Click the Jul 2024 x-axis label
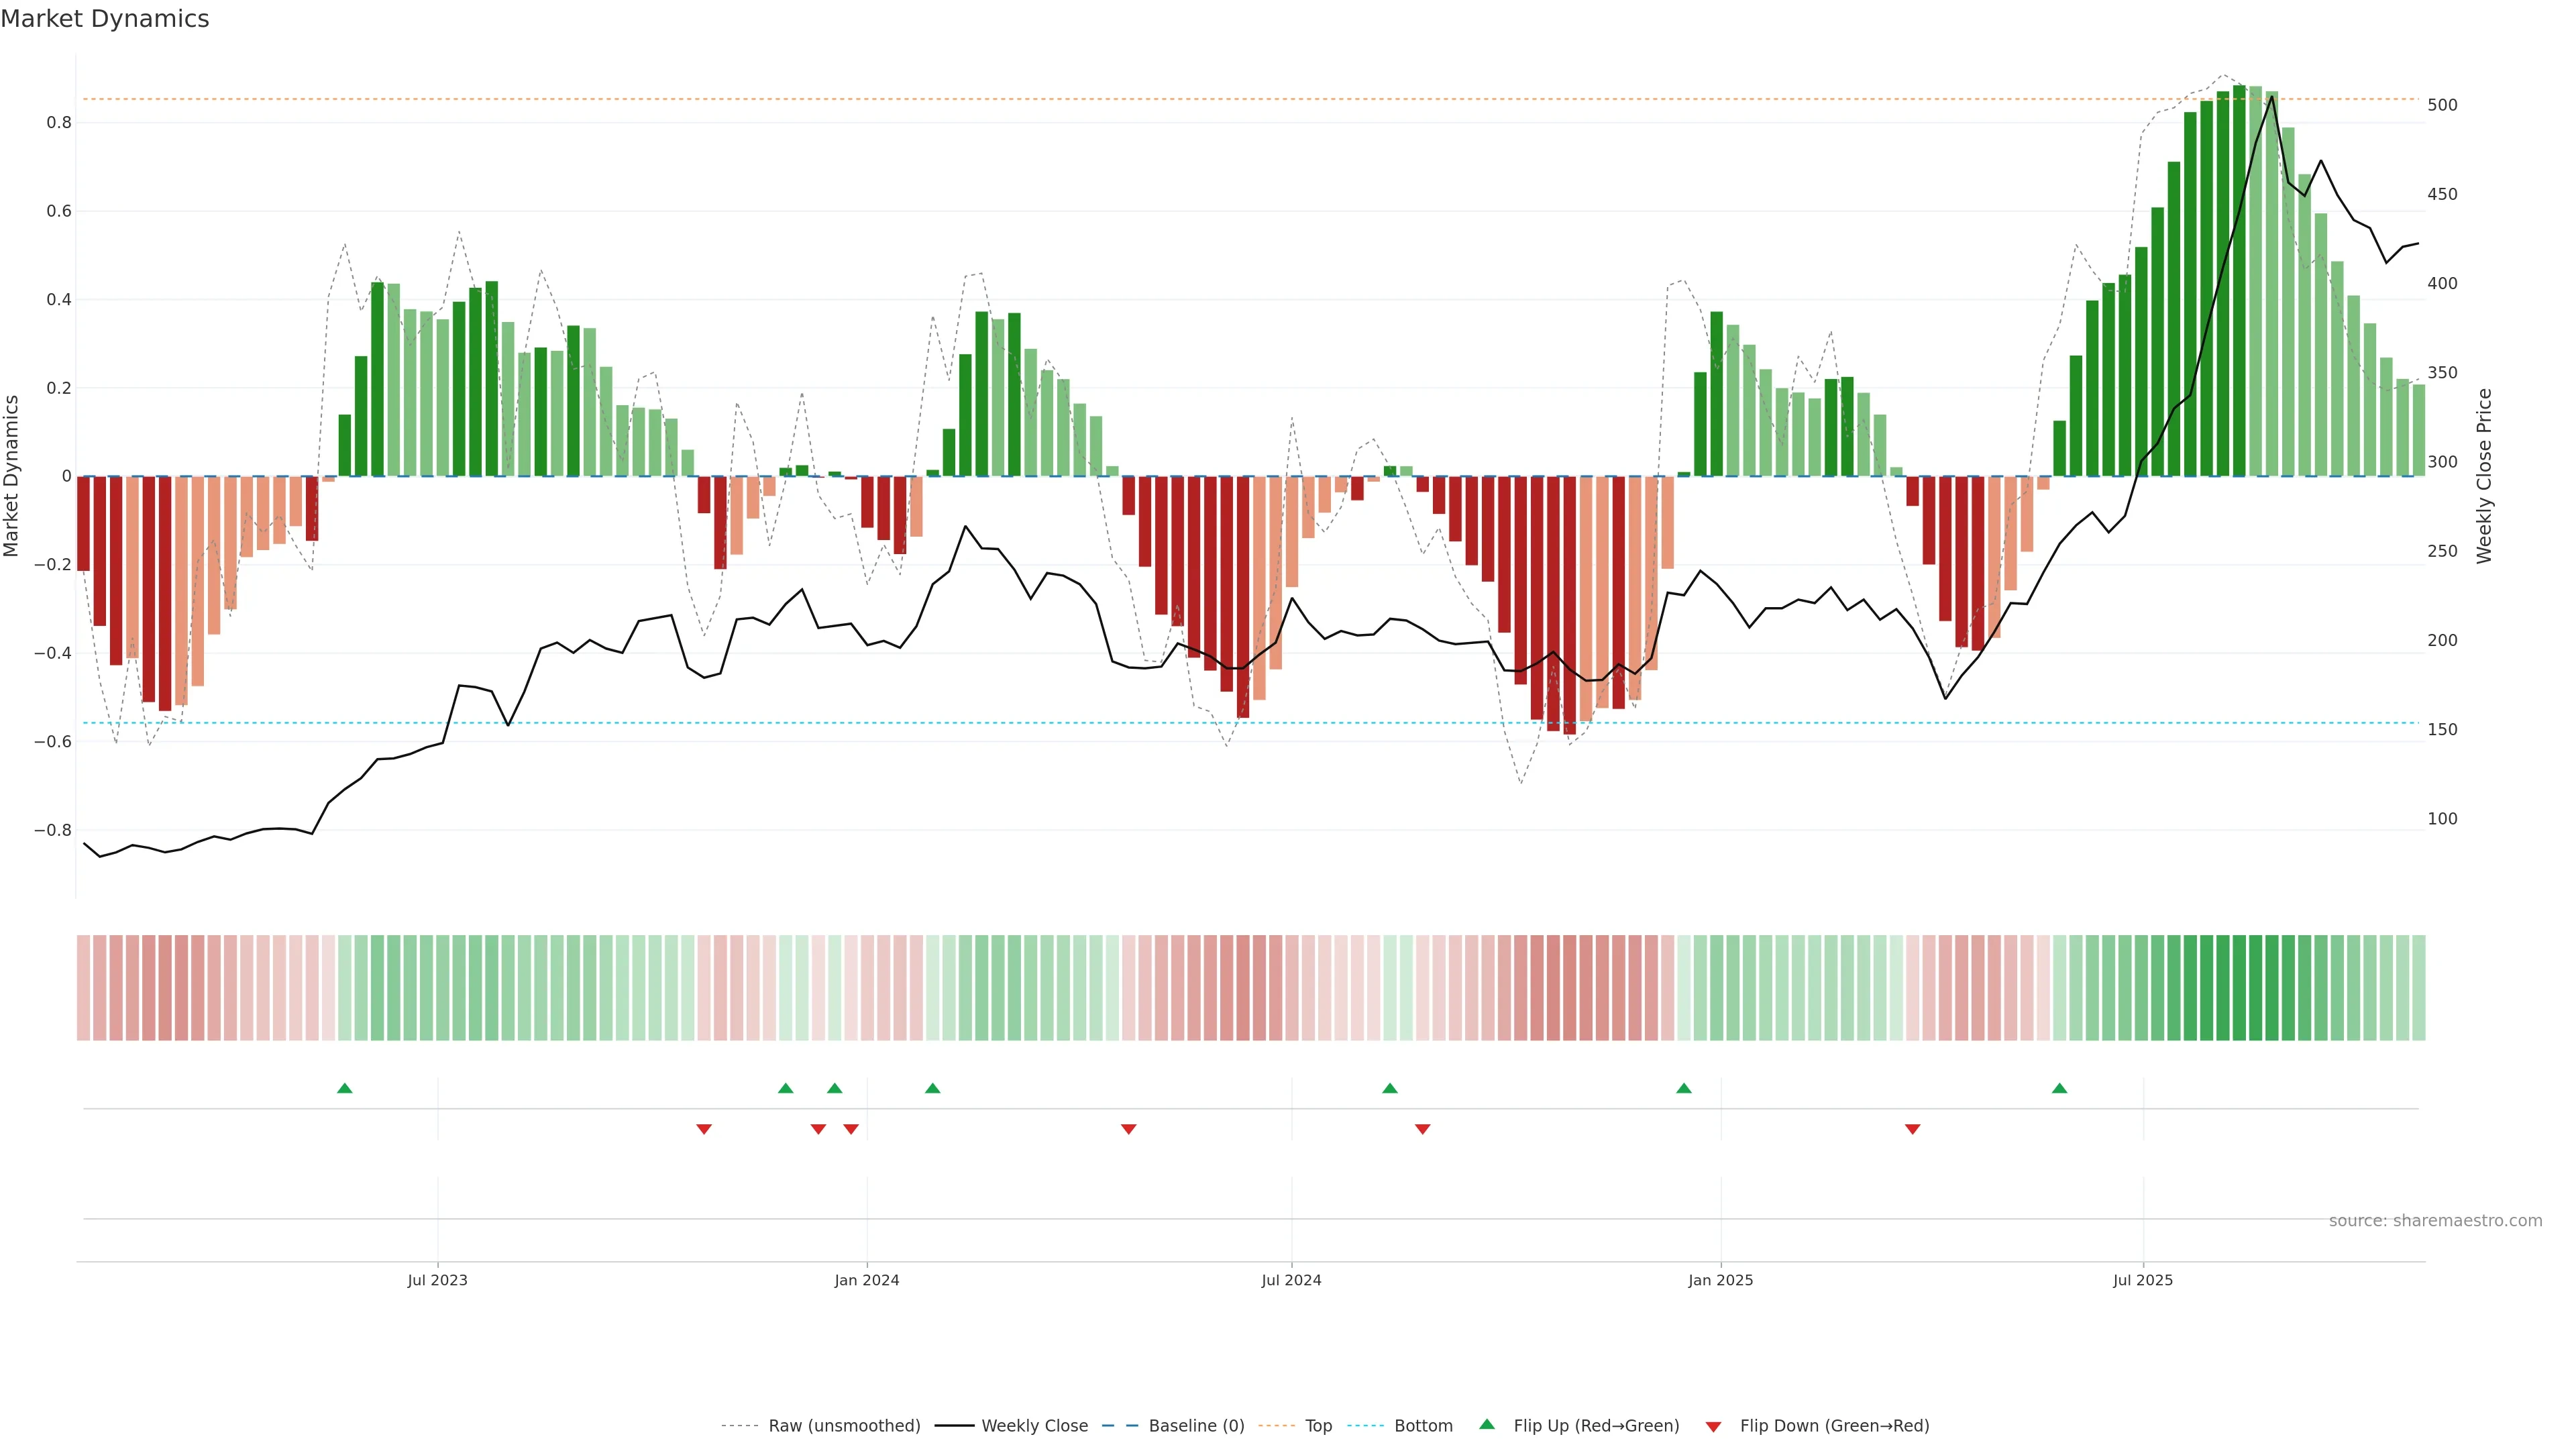The height and width of the screenshot is (1449, 2576). [x=1291, y=1280]
